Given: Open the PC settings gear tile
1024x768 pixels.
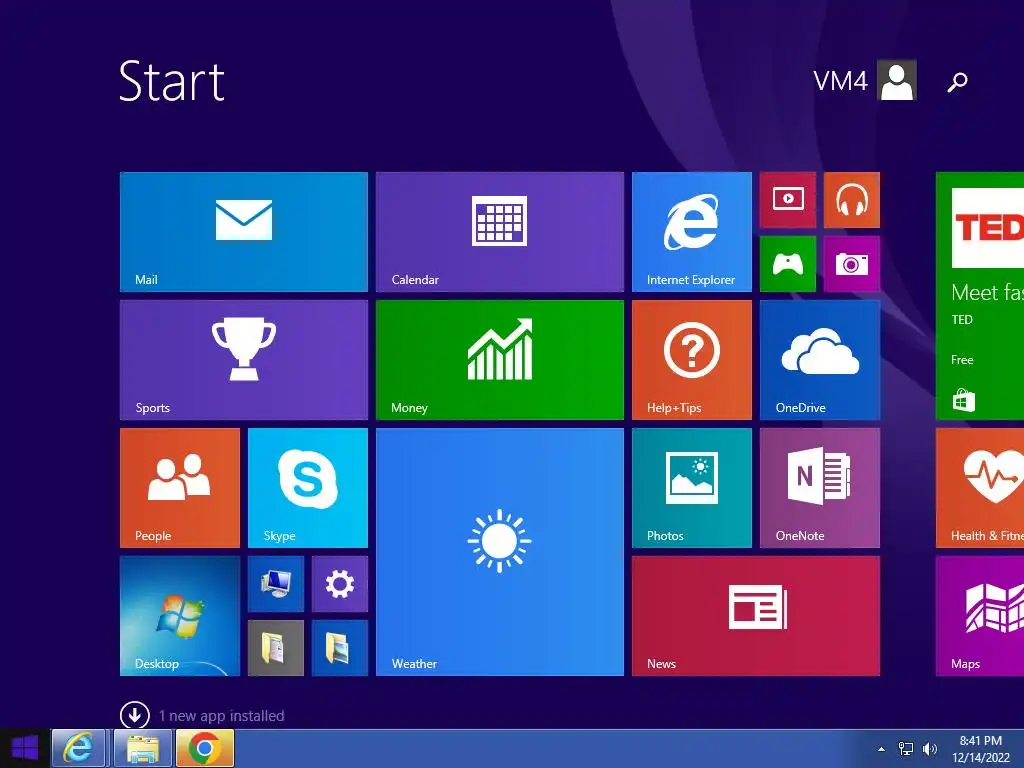Looking at the screenshot, I should 340,584.
